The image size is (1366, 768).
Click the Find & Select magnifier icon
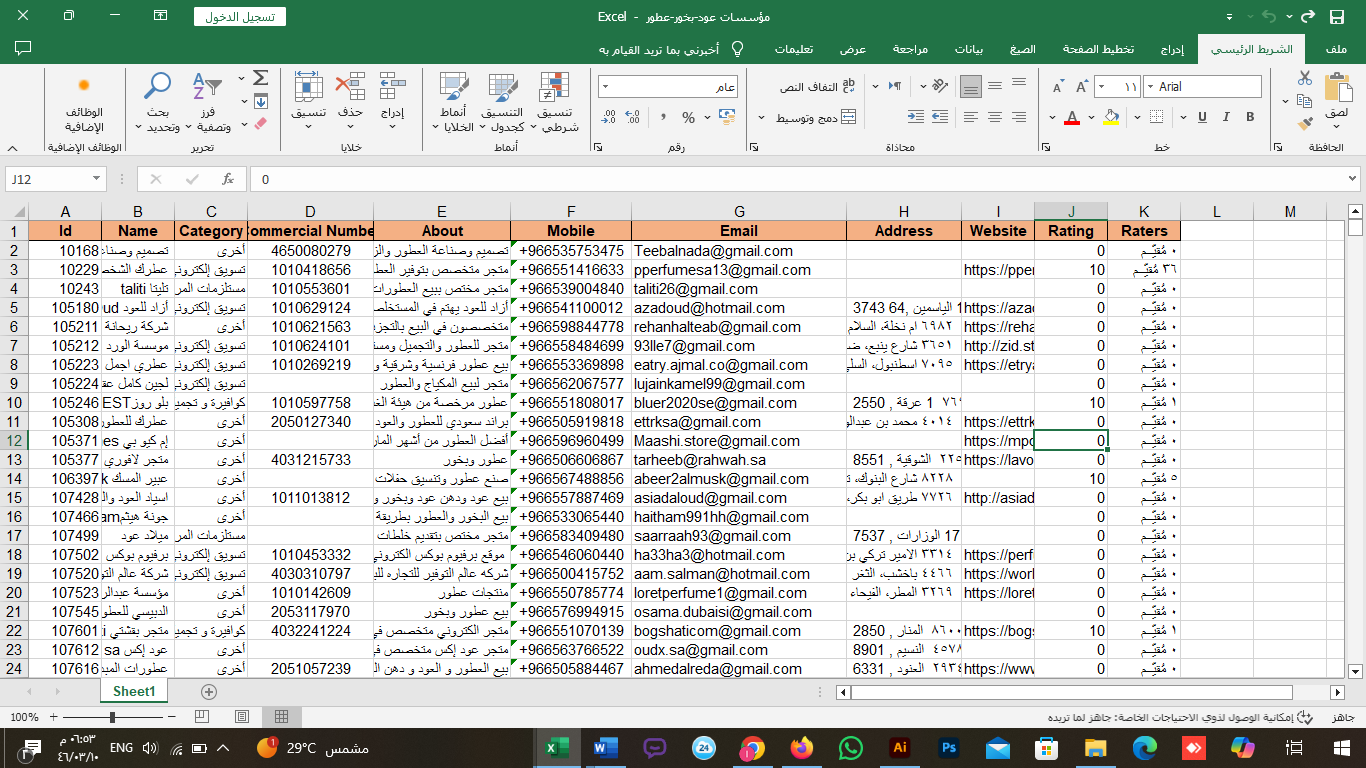157,87
